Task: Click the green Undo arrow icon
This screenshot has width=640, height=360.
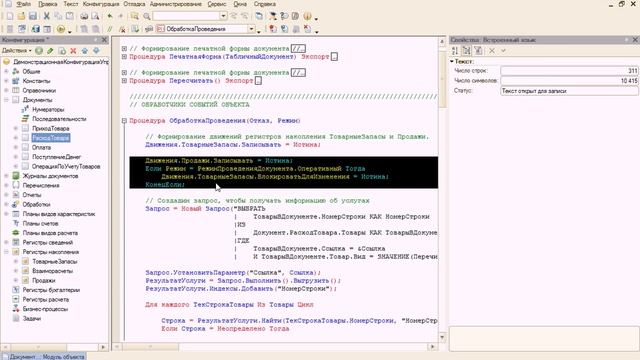Action: pyautogui.click(x=109, y=16)
